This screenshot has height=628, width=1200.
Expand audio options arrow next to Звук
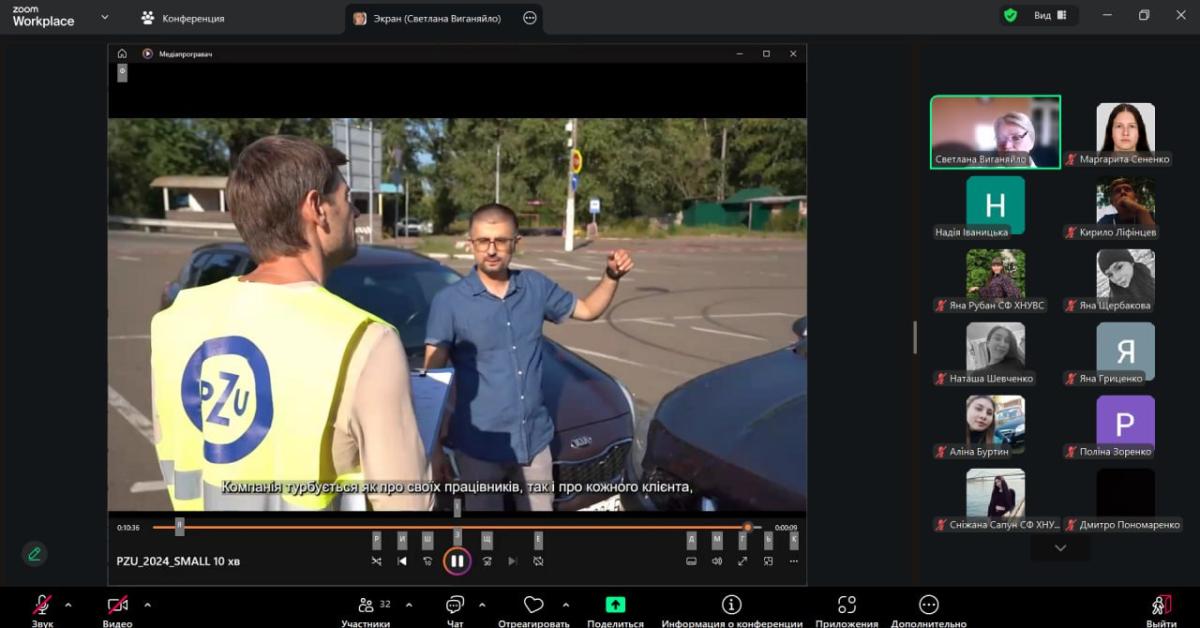point(68,605)
